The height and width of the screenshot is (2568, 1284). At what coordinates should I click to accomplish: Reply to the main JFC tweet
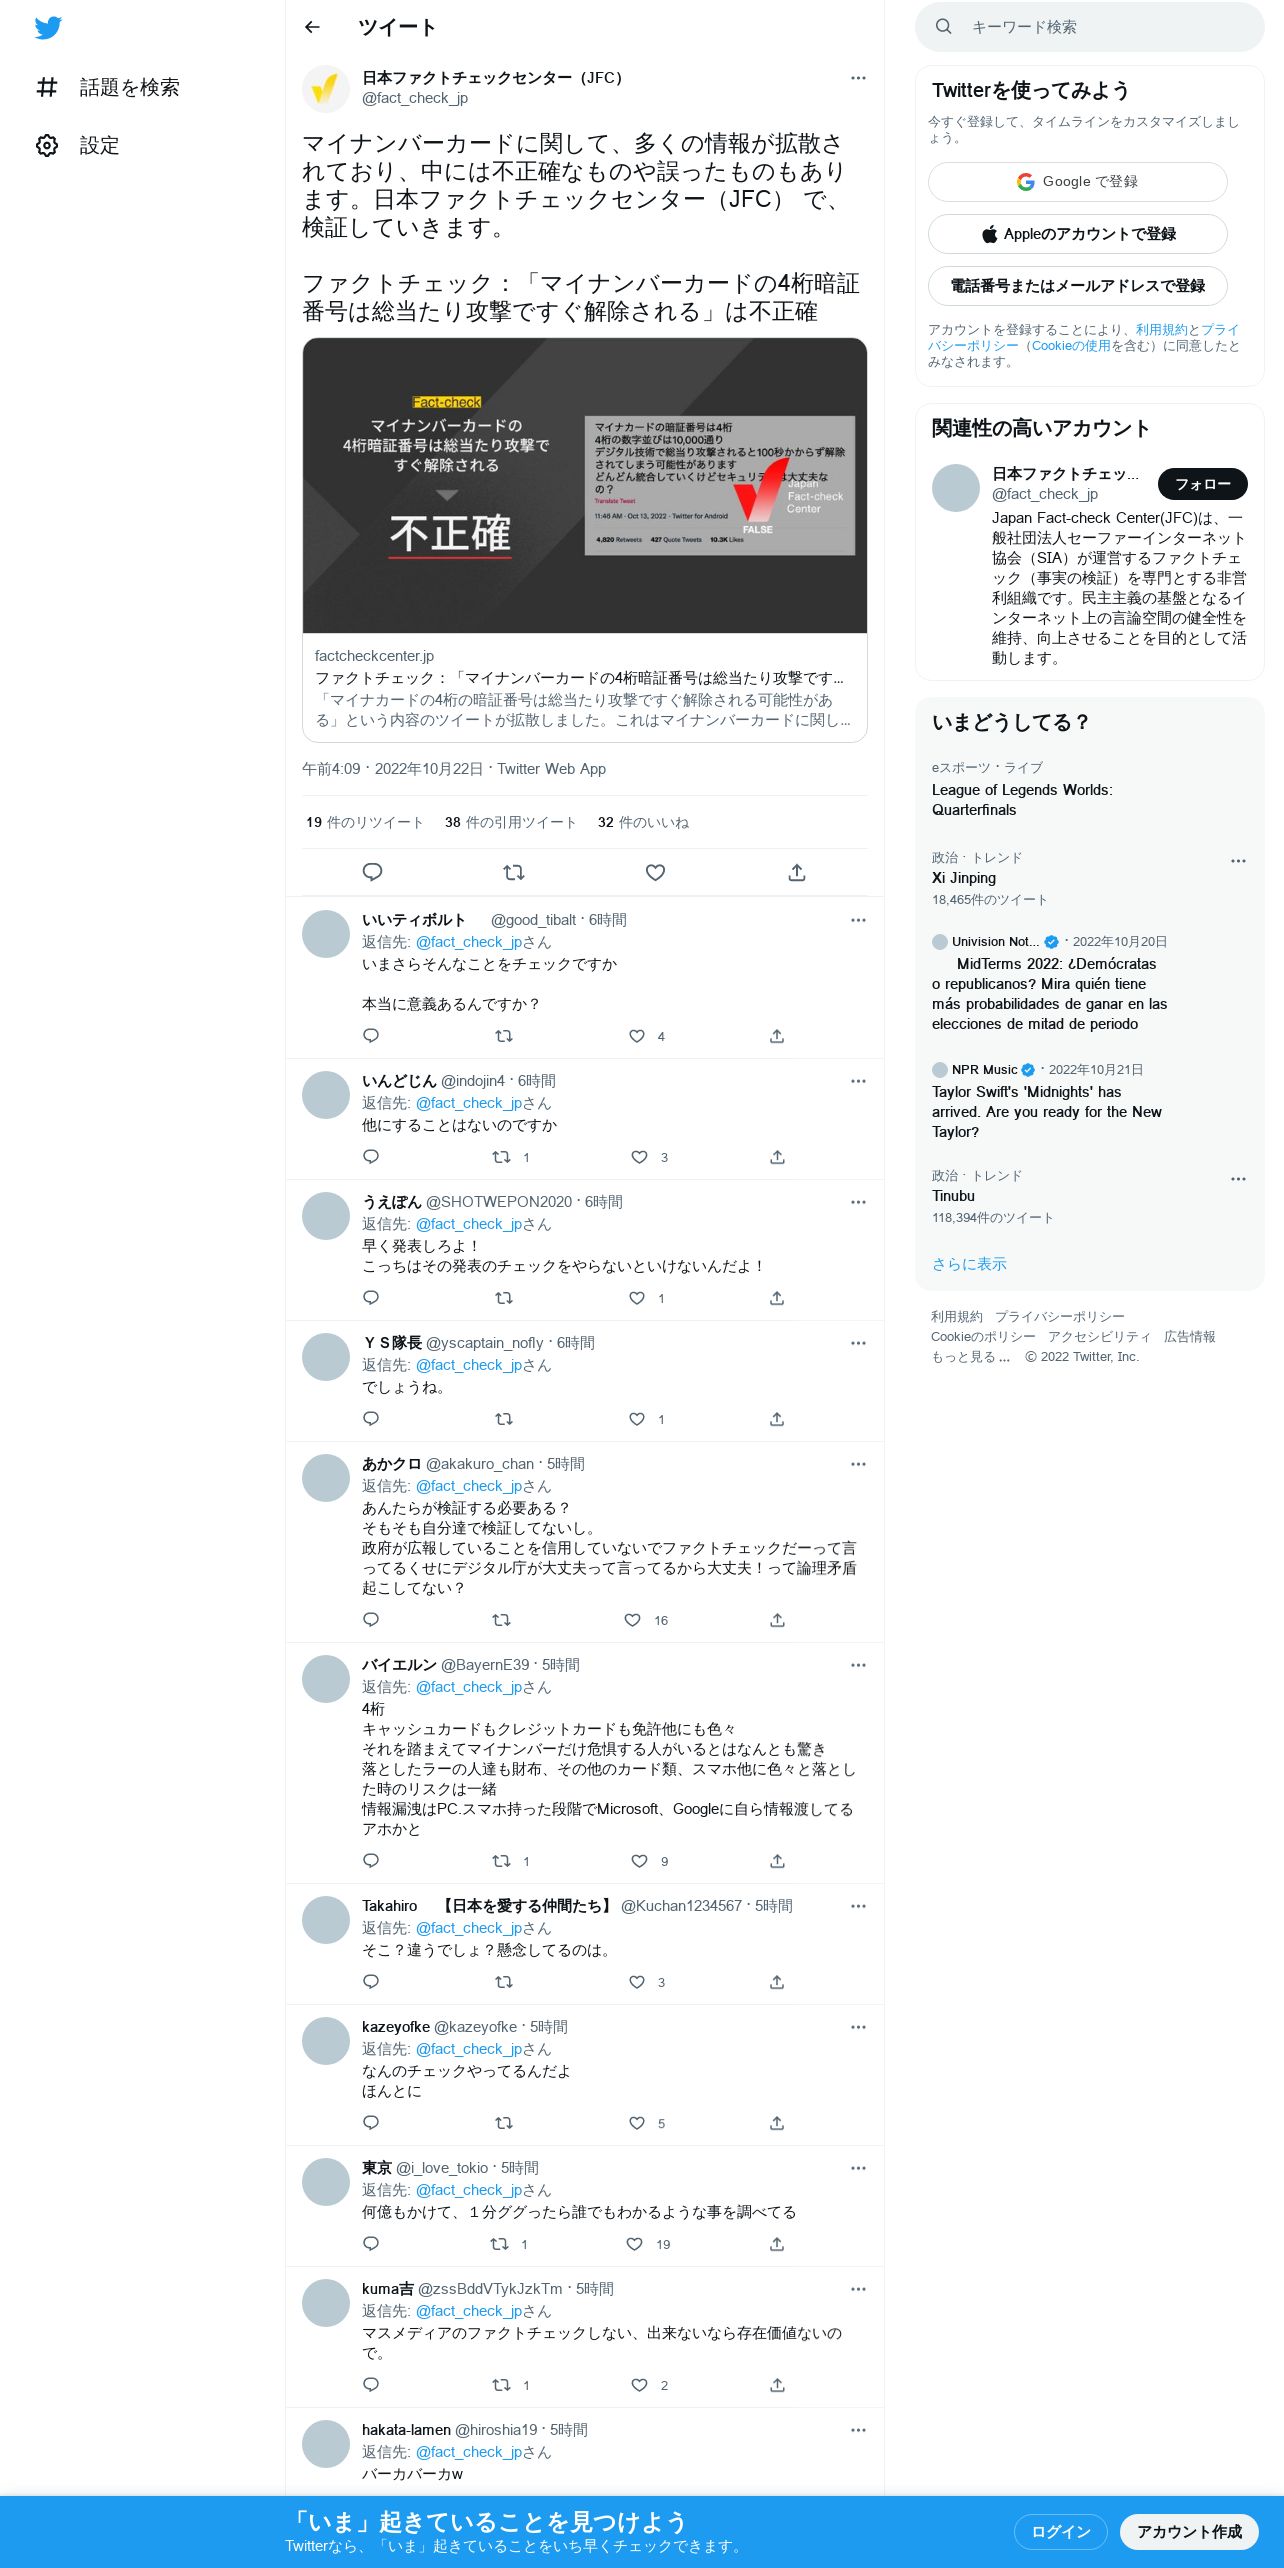(372, 872)
